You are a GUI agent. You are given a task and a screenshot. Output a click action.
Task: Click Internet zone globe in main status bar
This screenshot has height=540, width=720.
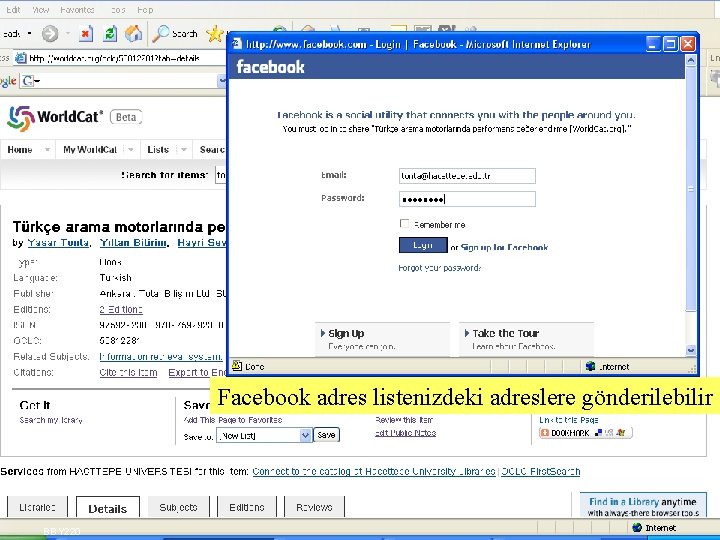pyautogui.click(x=637, y=528)
